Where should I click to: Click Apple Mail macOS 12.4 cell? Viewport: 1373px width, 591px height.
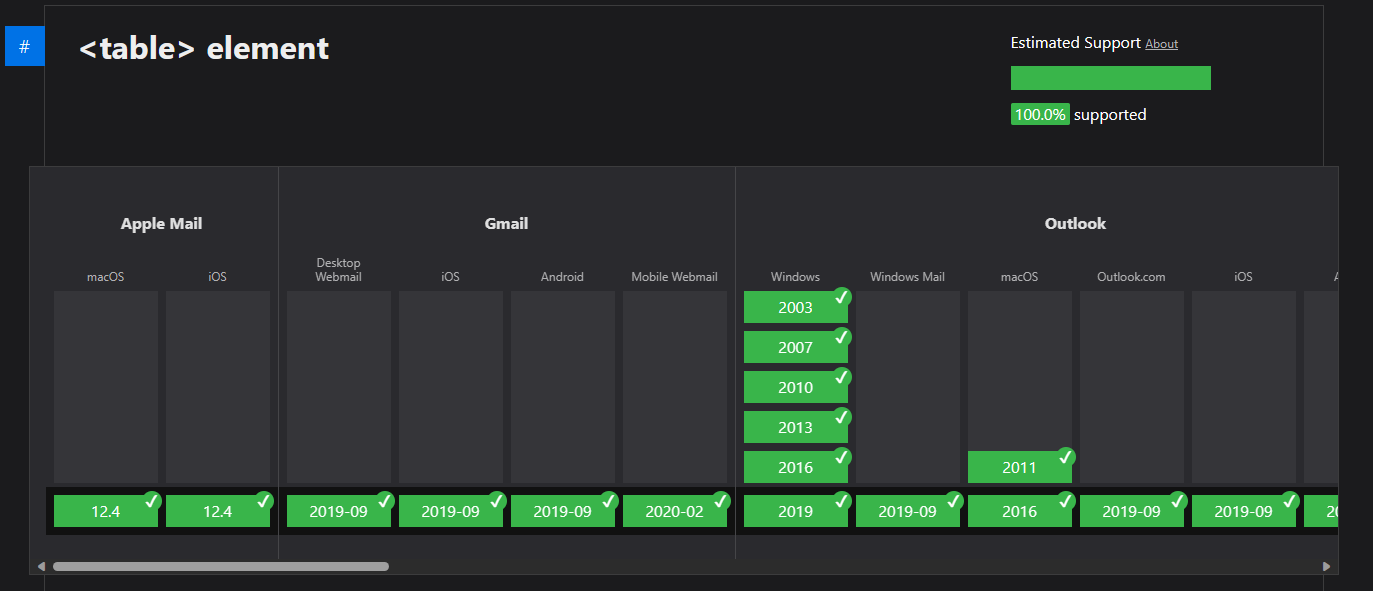coord(105,512)
